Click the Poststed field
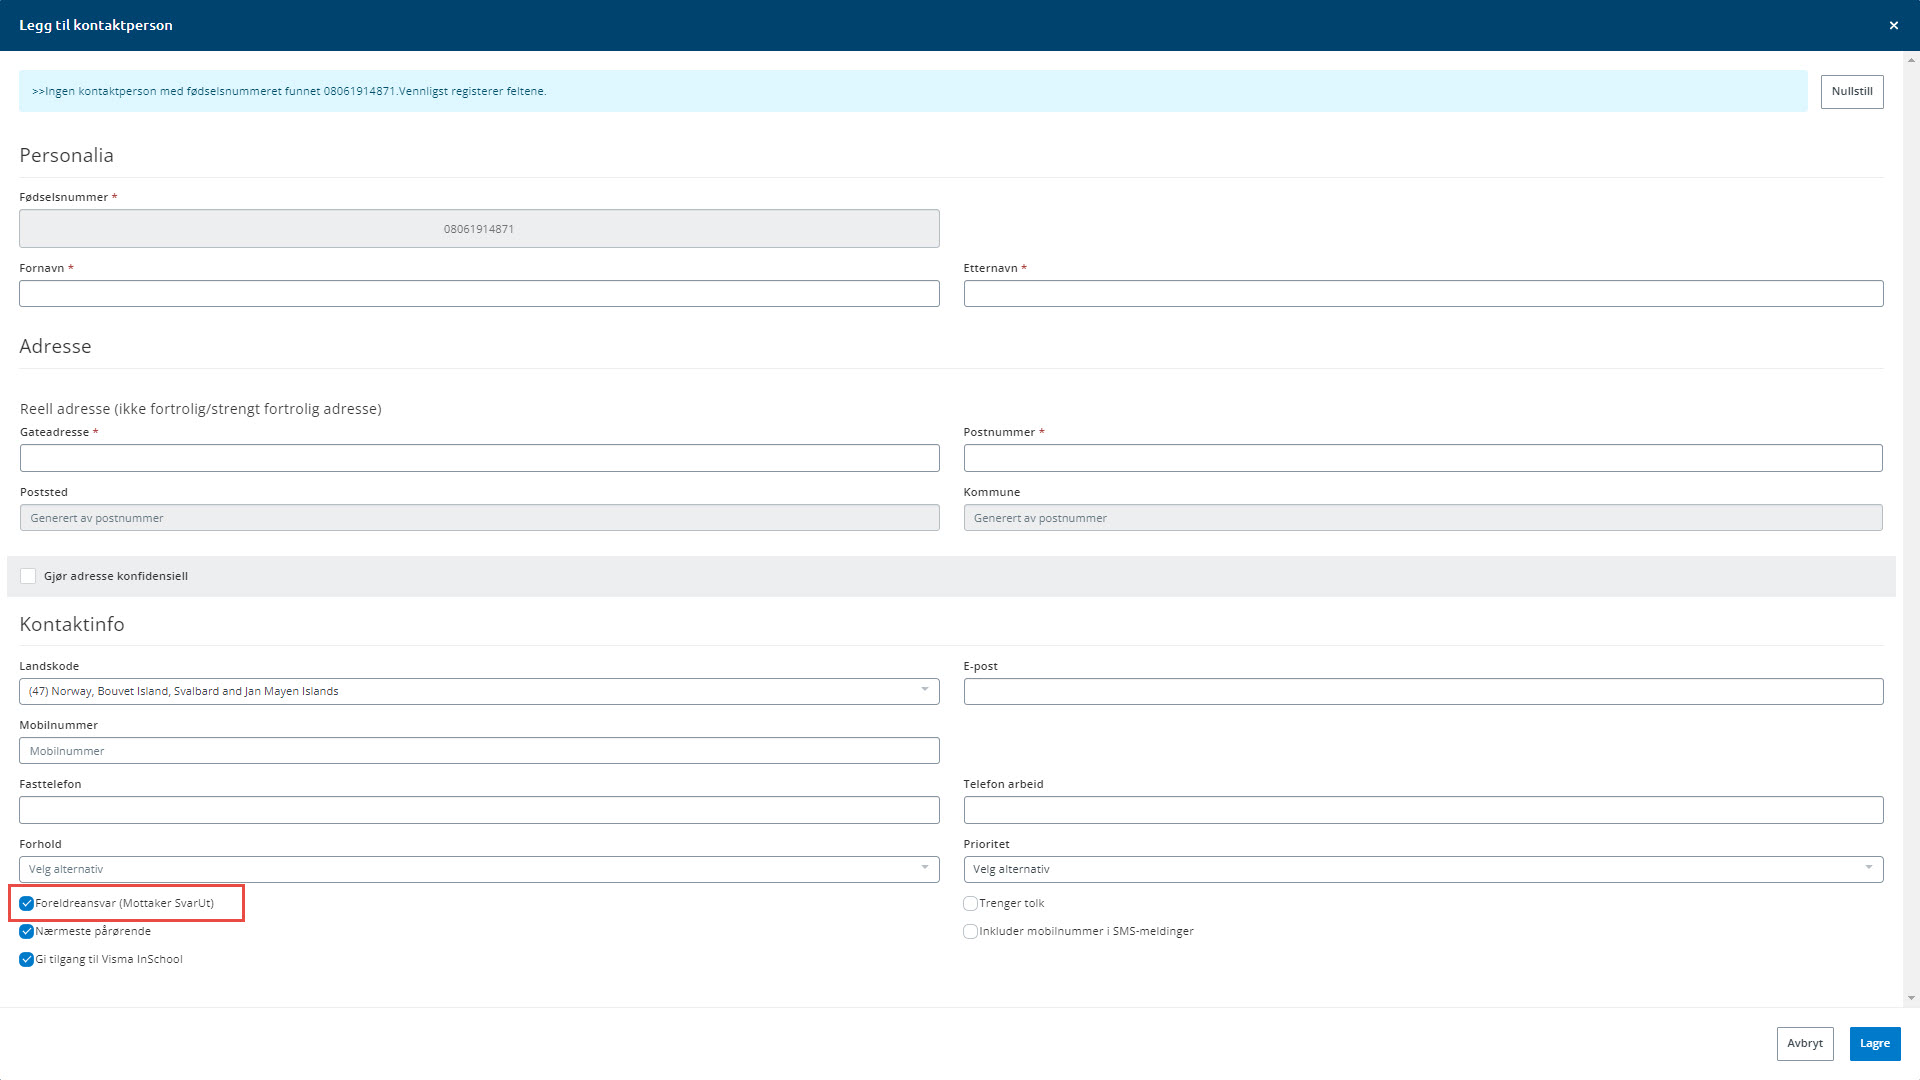This screenshot has width=1920, height=1080. (479, 518)
